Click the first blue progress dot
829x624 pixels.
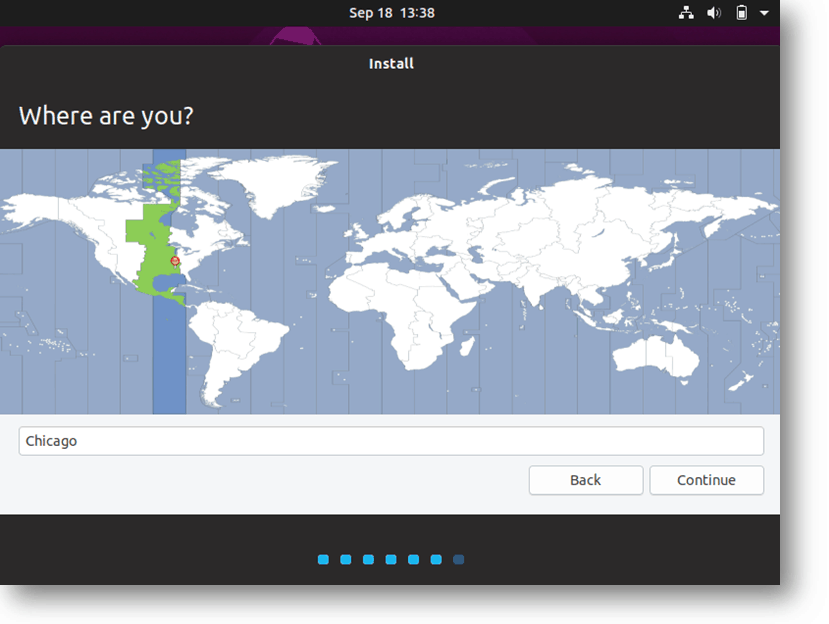tap(323, 559)
